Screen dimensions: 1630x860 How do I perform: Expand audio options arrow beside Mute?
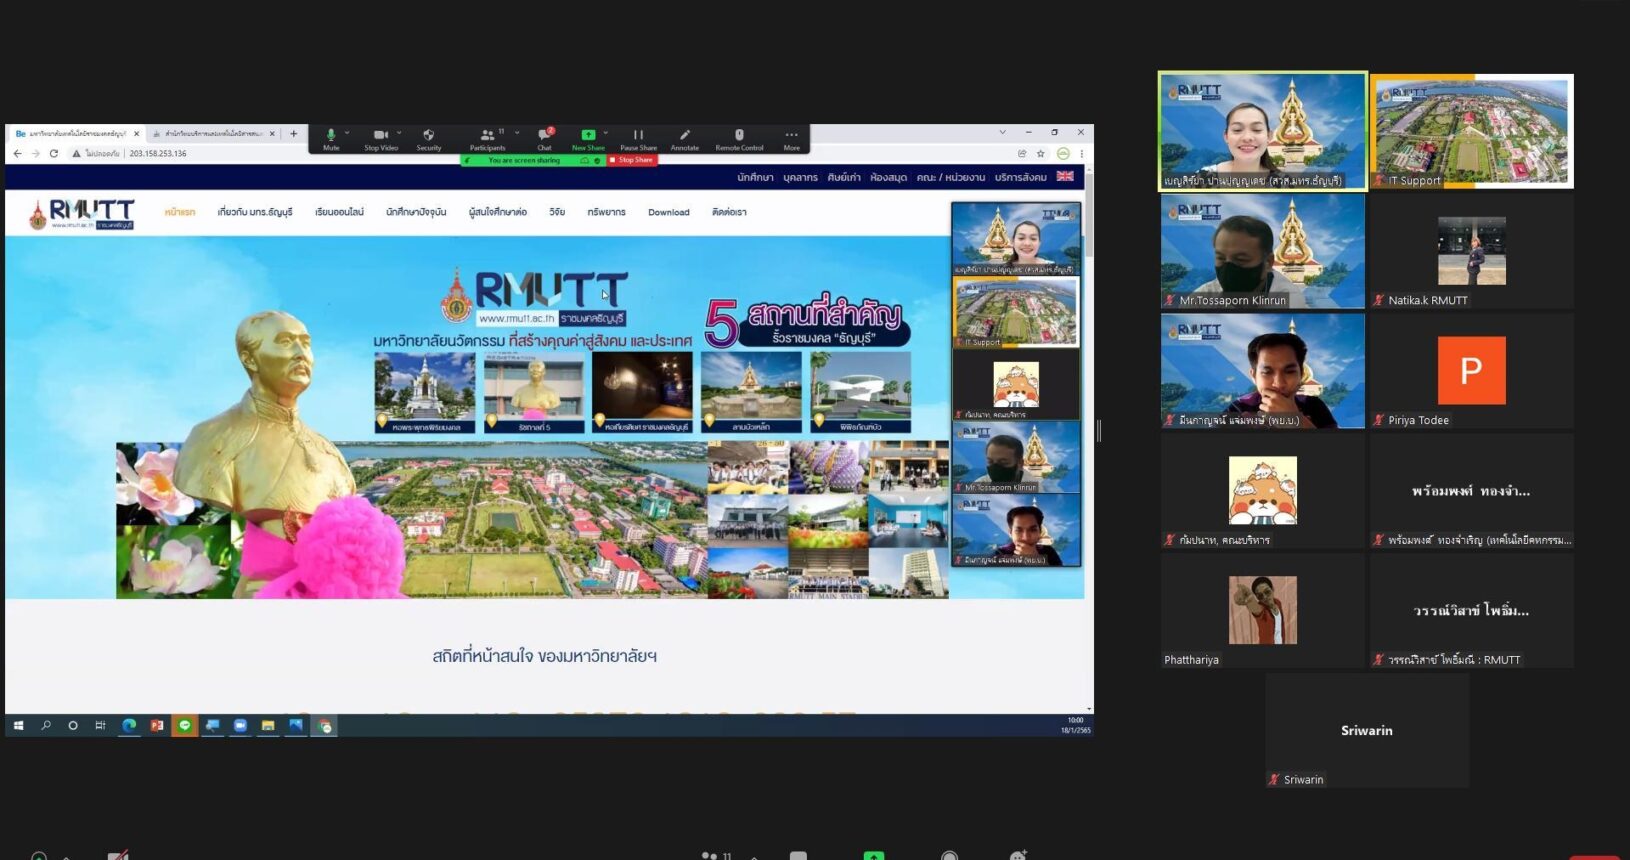point(347,132)
